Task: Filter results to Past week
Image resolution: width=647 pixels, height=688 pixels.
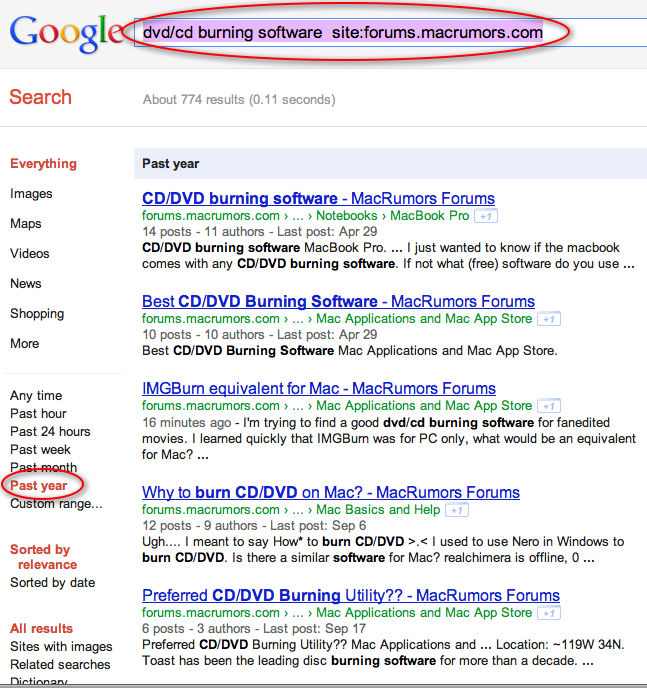Action: (40, 450)
